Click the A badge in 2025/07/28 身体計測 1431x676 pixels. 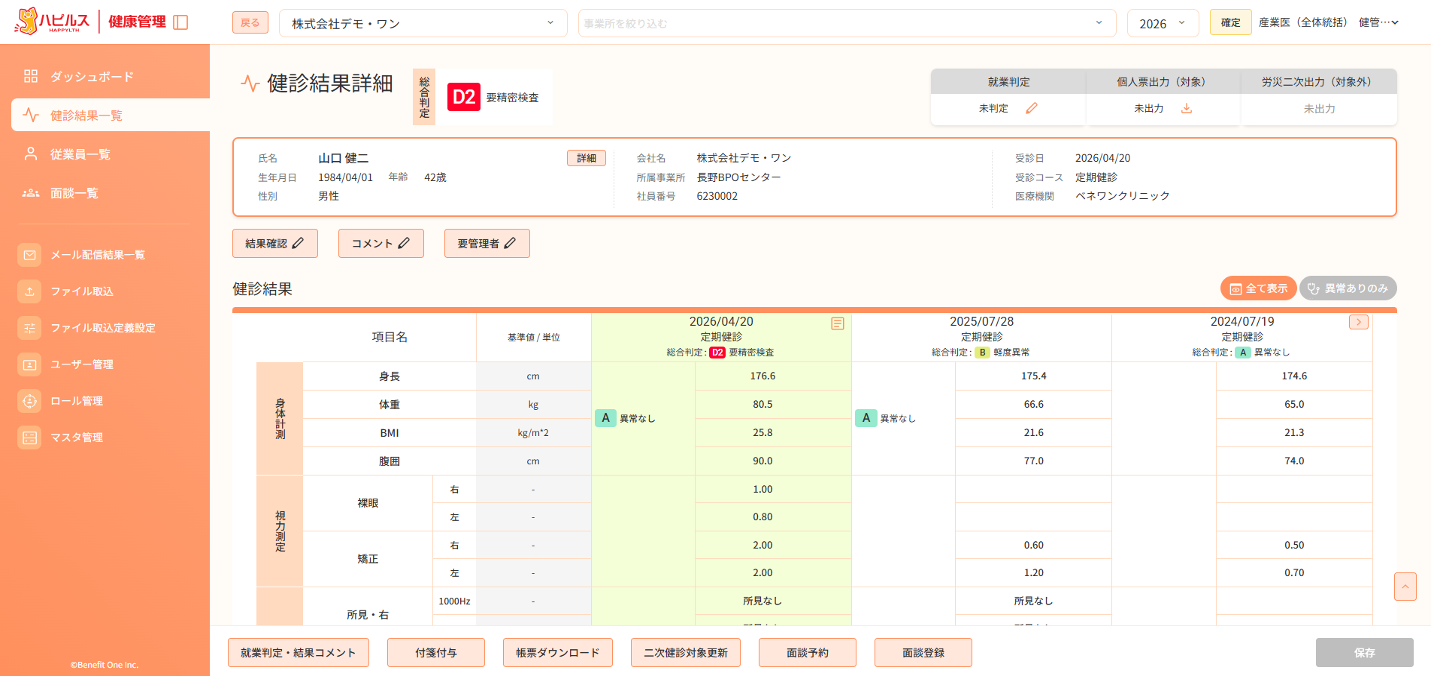tap(865, 418)
